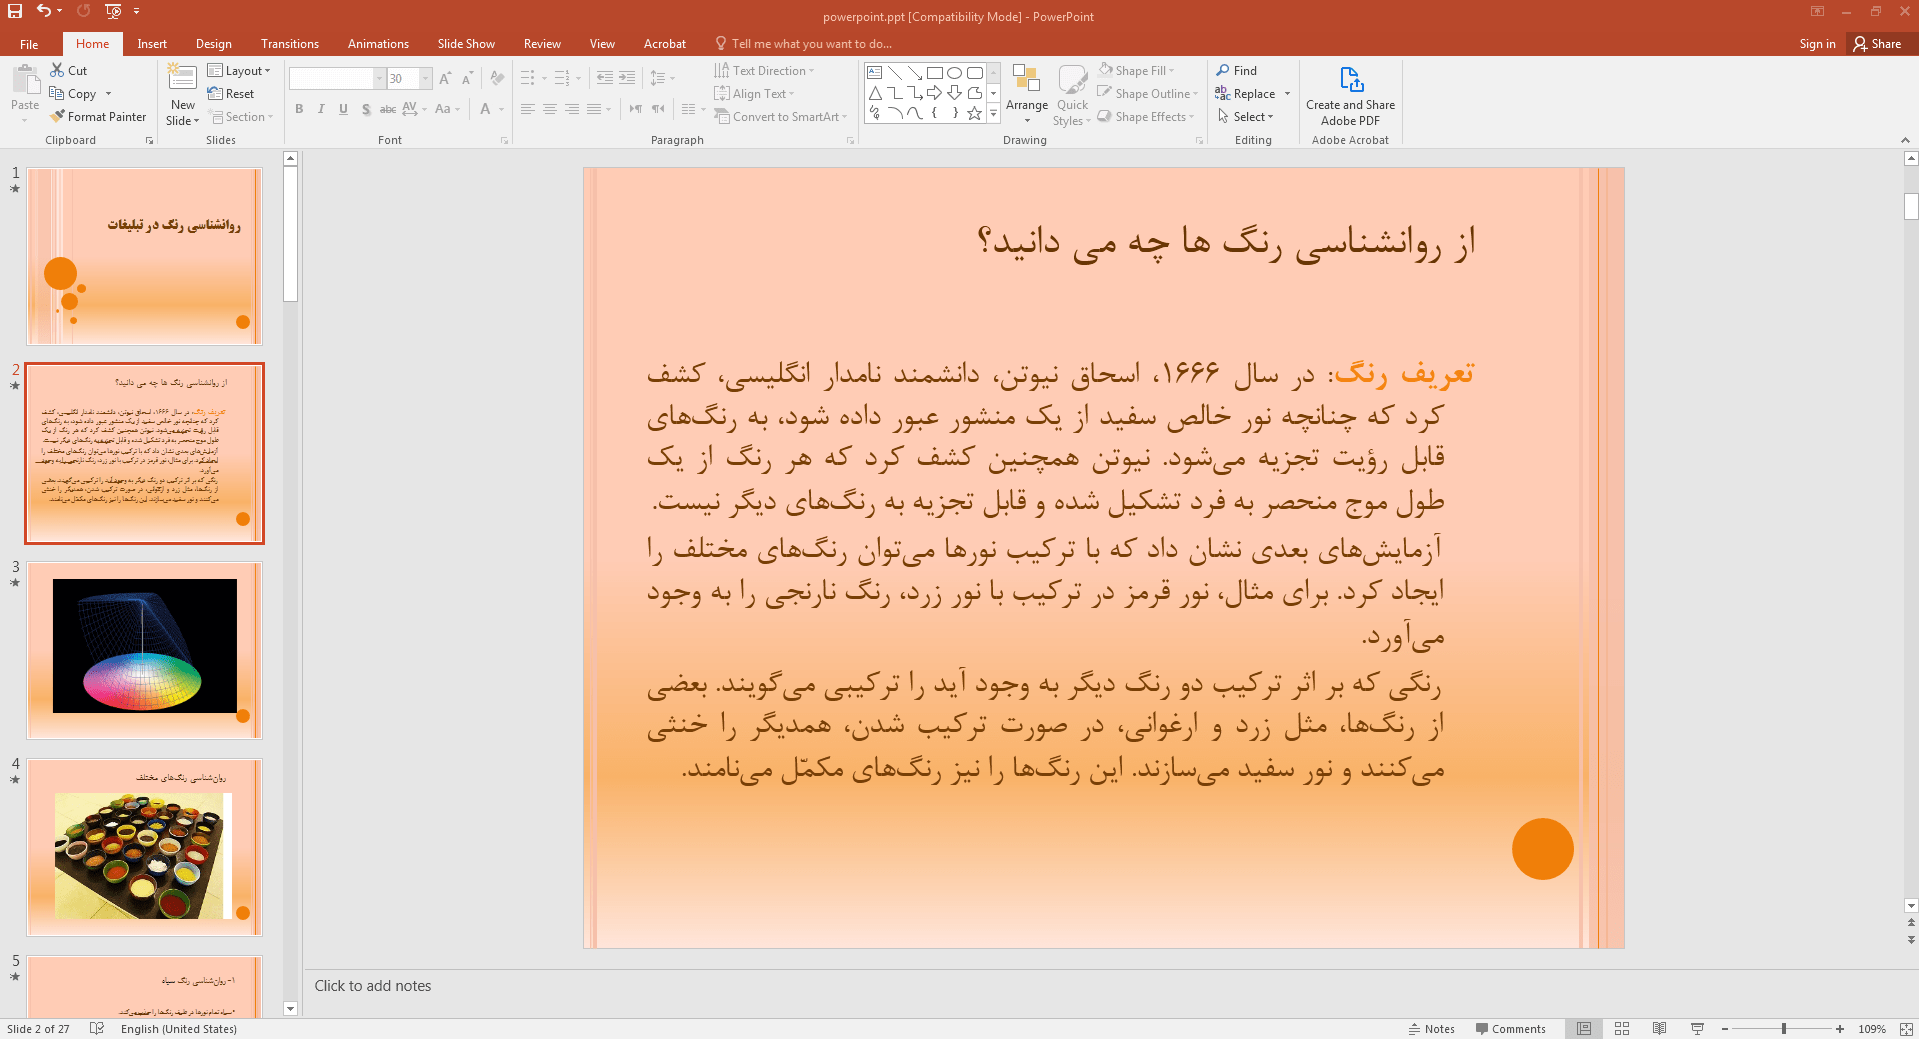
Task: Click the New Slide icon
Action: pyautogui.click(x=182, y=78)
